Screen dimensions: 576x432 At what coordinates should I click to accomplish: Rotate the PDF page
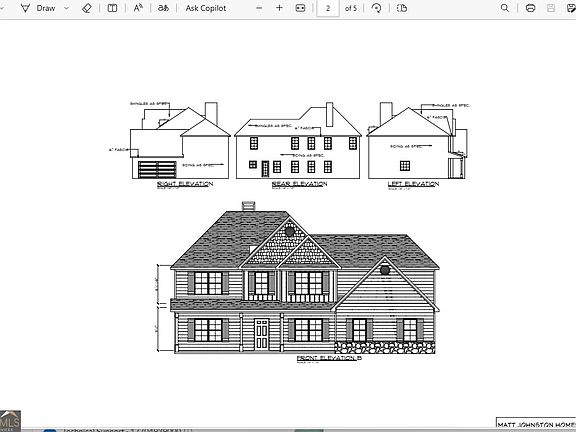pos(376,8)
